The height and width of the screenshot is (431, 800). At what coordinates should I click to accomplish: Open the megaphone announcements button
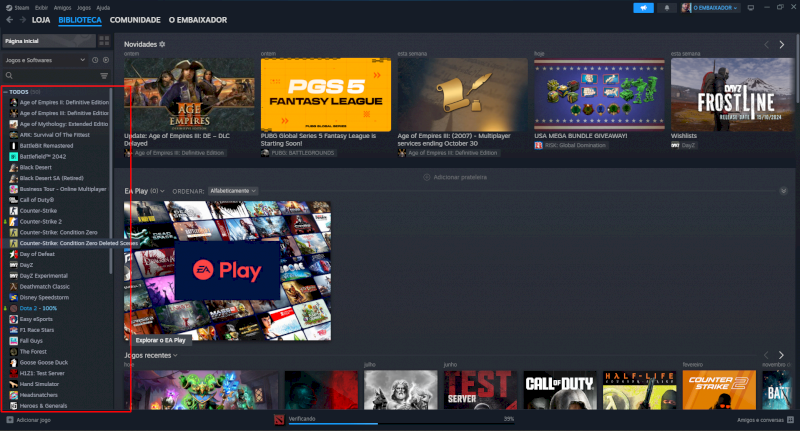[x=643, y=8]
